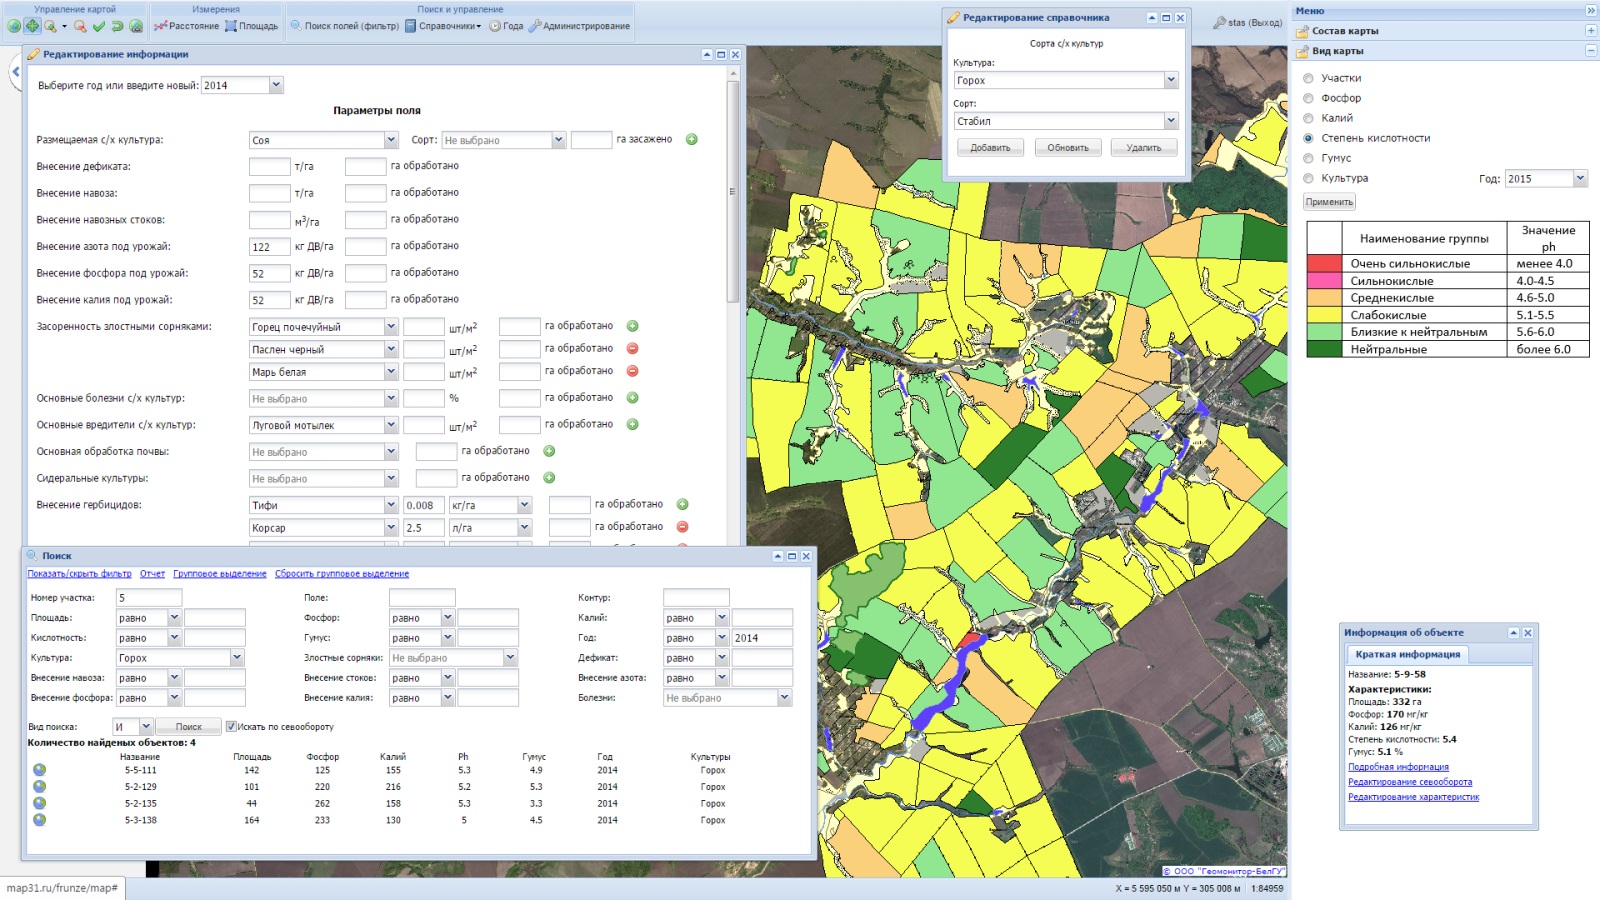Choose the Гумус radio button
This screenshot has height=900, width=1600.
point(1308,158)
